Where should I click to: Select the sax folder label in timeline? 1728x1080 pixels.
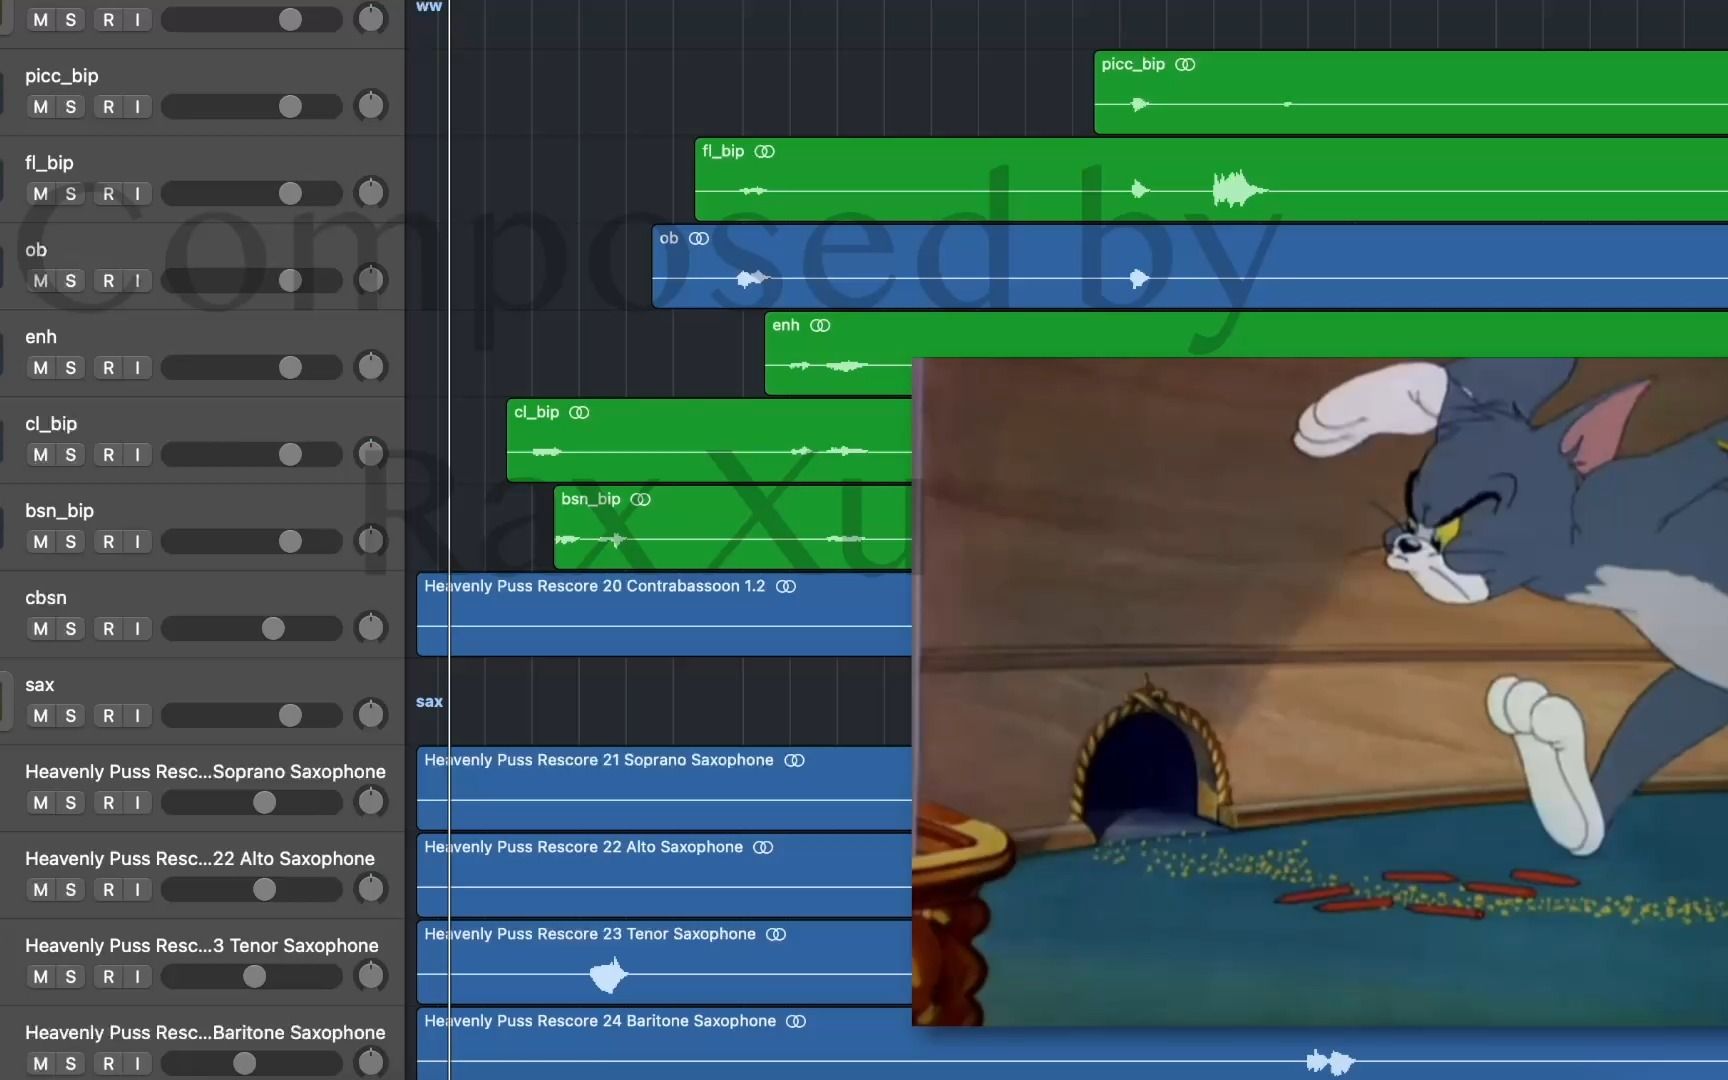pyautogui.click(x=429, y=701)
